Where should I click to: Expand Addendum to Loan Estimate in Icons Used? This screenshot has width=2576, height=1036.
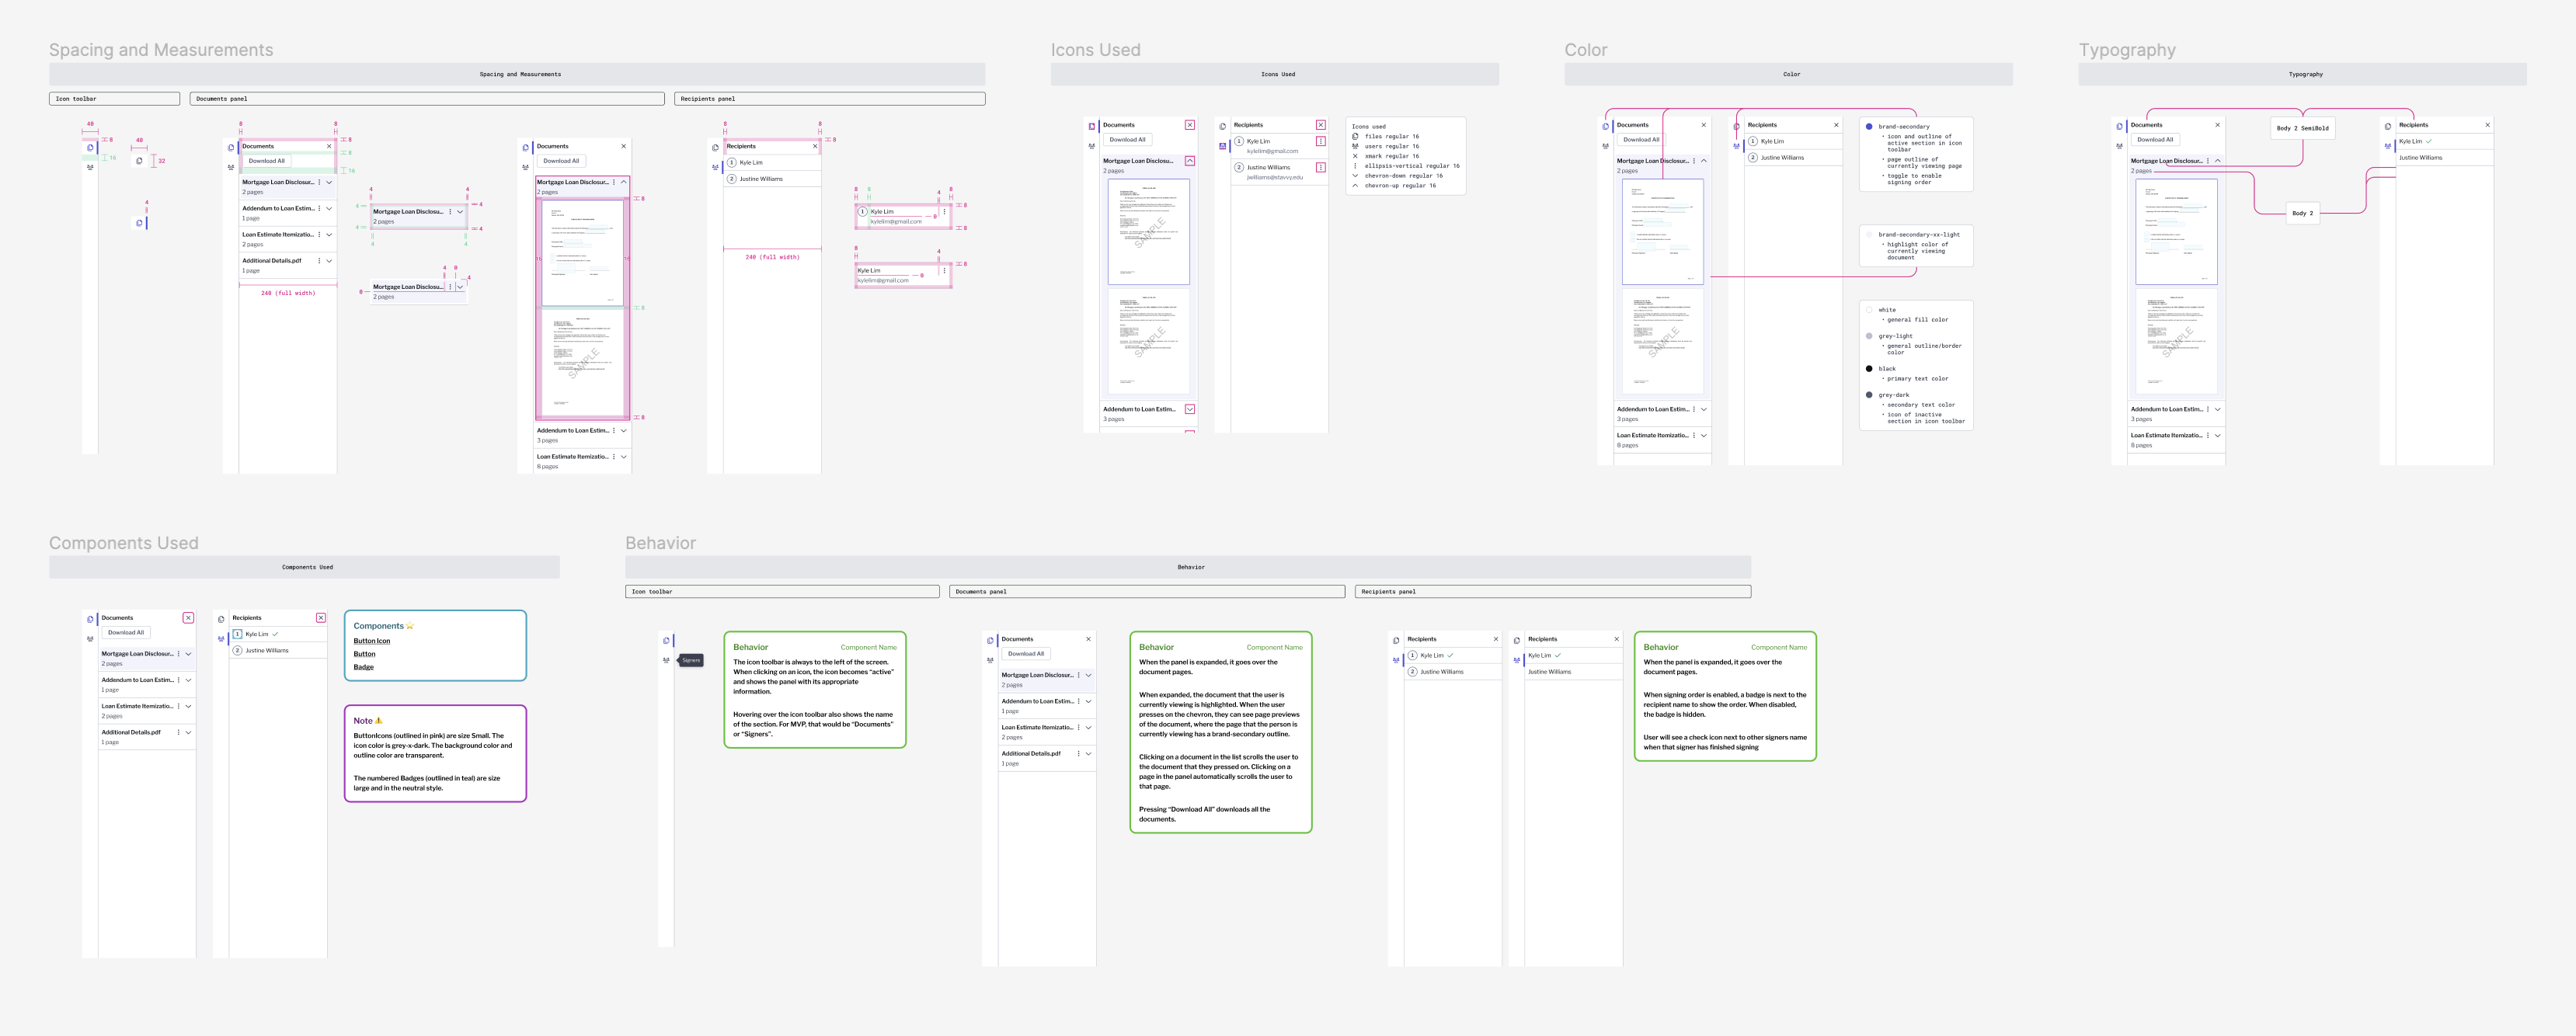pos(1189,409)
